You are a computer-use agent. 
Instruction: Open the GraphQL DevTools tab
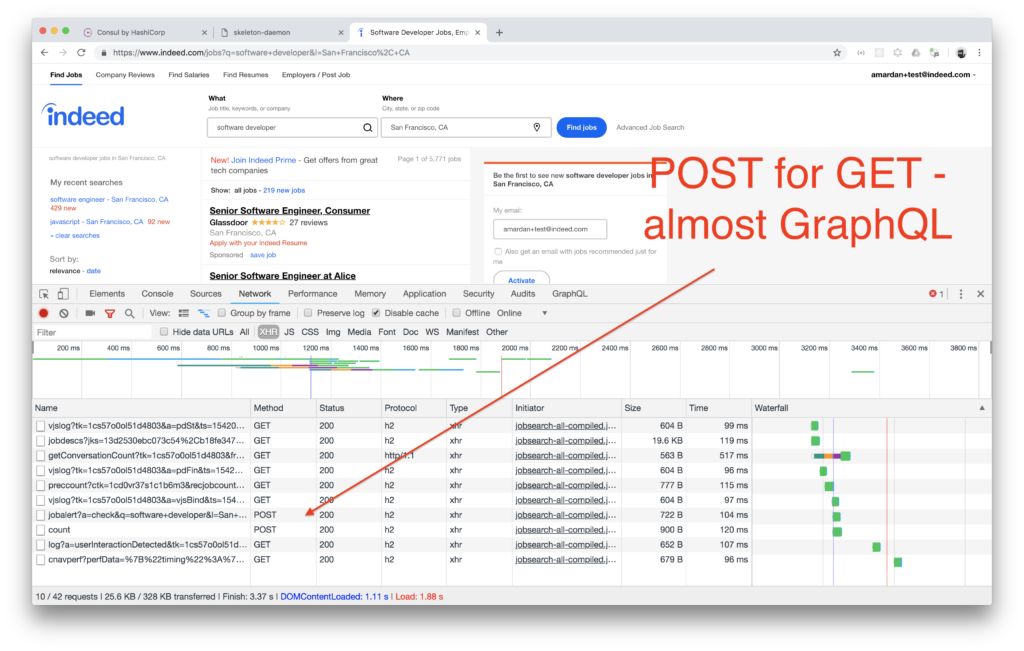(x=569, y=294)
